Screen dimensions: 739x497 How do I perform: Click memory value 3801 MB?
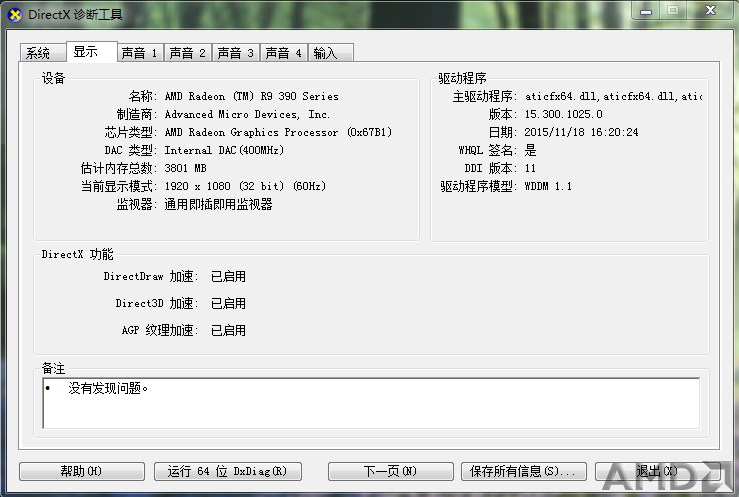(185, 168)
